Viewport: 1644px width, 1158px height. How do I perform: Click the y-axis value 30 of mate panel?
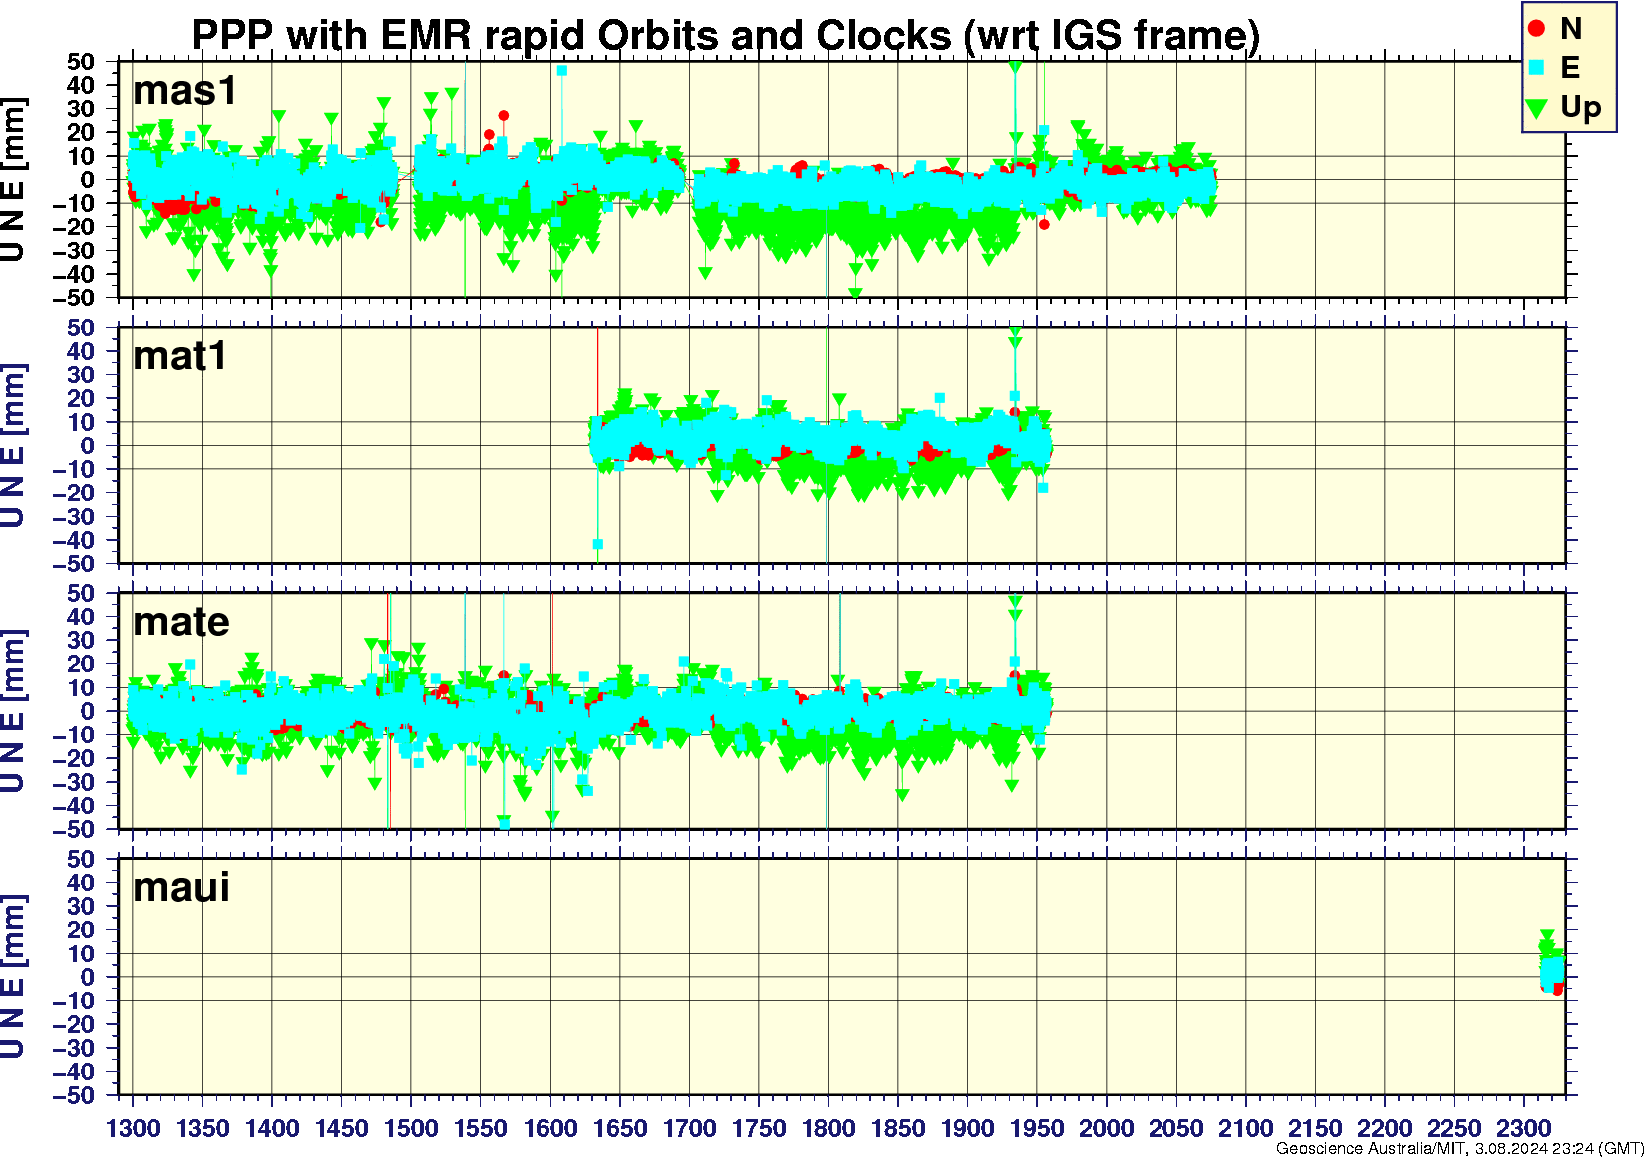81,640
